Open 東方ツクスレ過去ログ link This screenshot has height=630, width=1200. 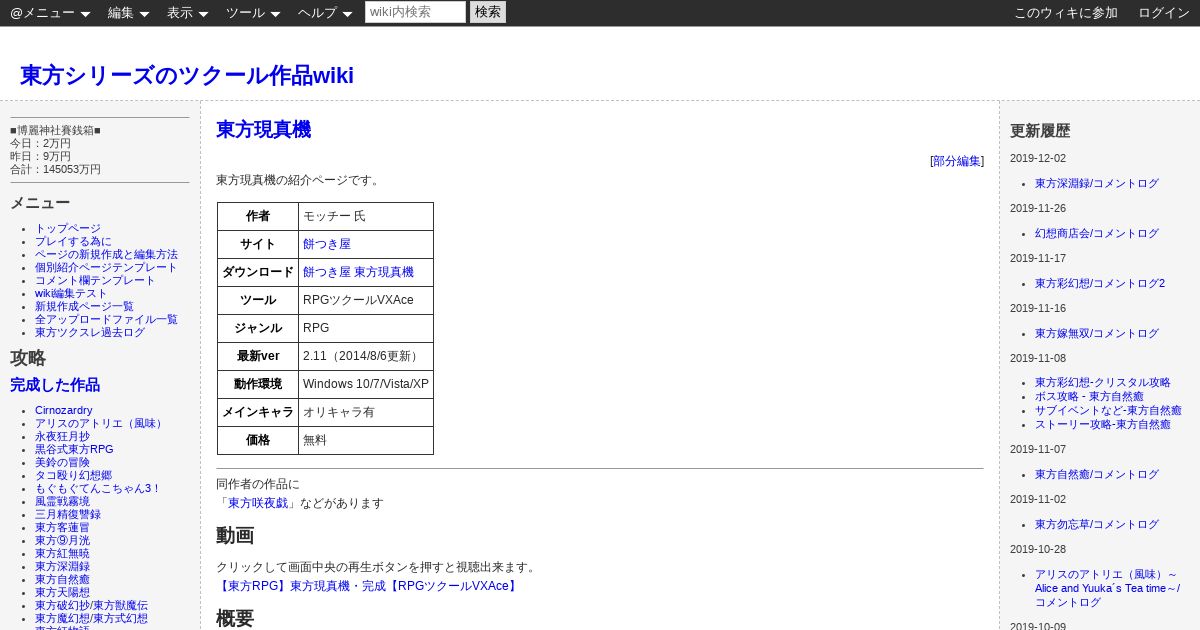90,332
